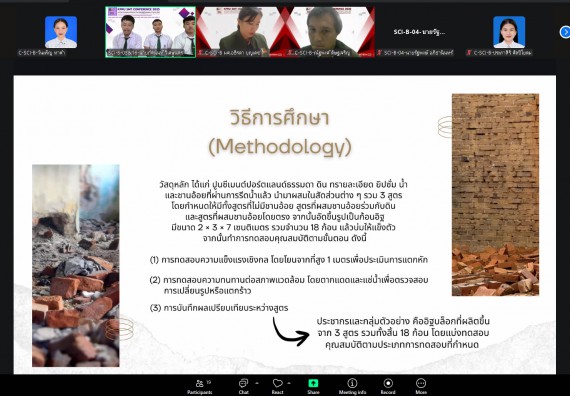
Task: Open the React heart menu
Action: point(277,386)
